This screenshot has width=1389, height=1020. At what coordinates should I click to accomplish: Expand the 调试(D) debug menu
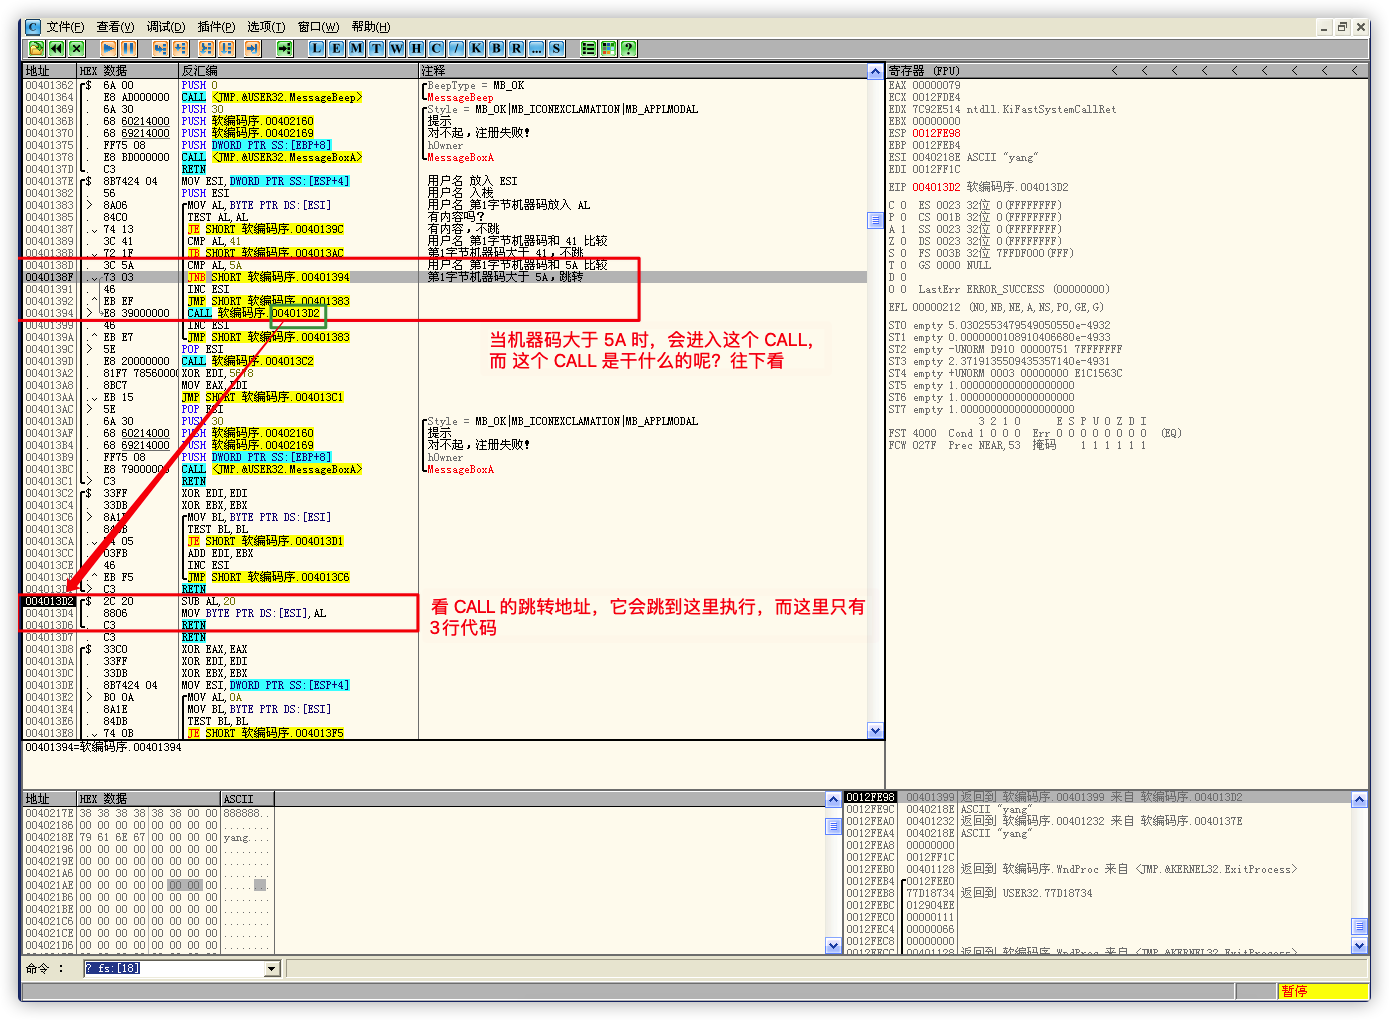(x=165, y=27)
